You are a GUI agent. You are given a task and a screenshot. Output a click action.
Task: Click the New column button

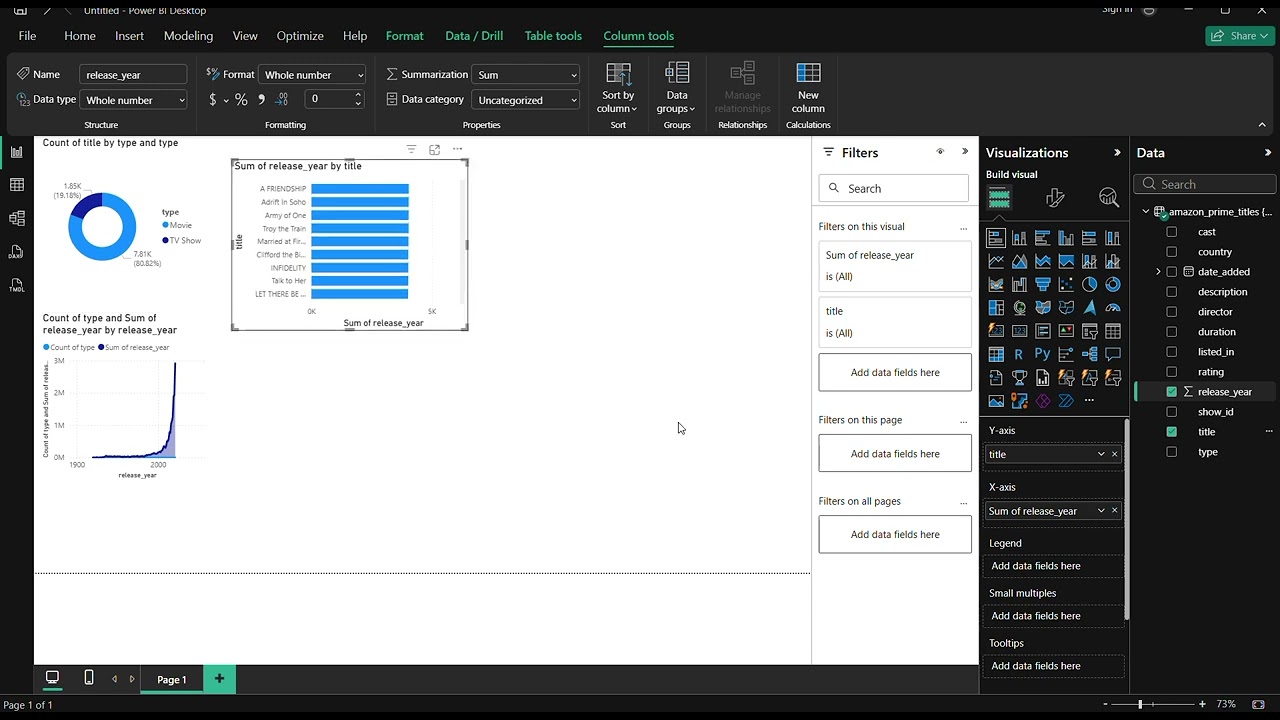(x=808, y=88)
